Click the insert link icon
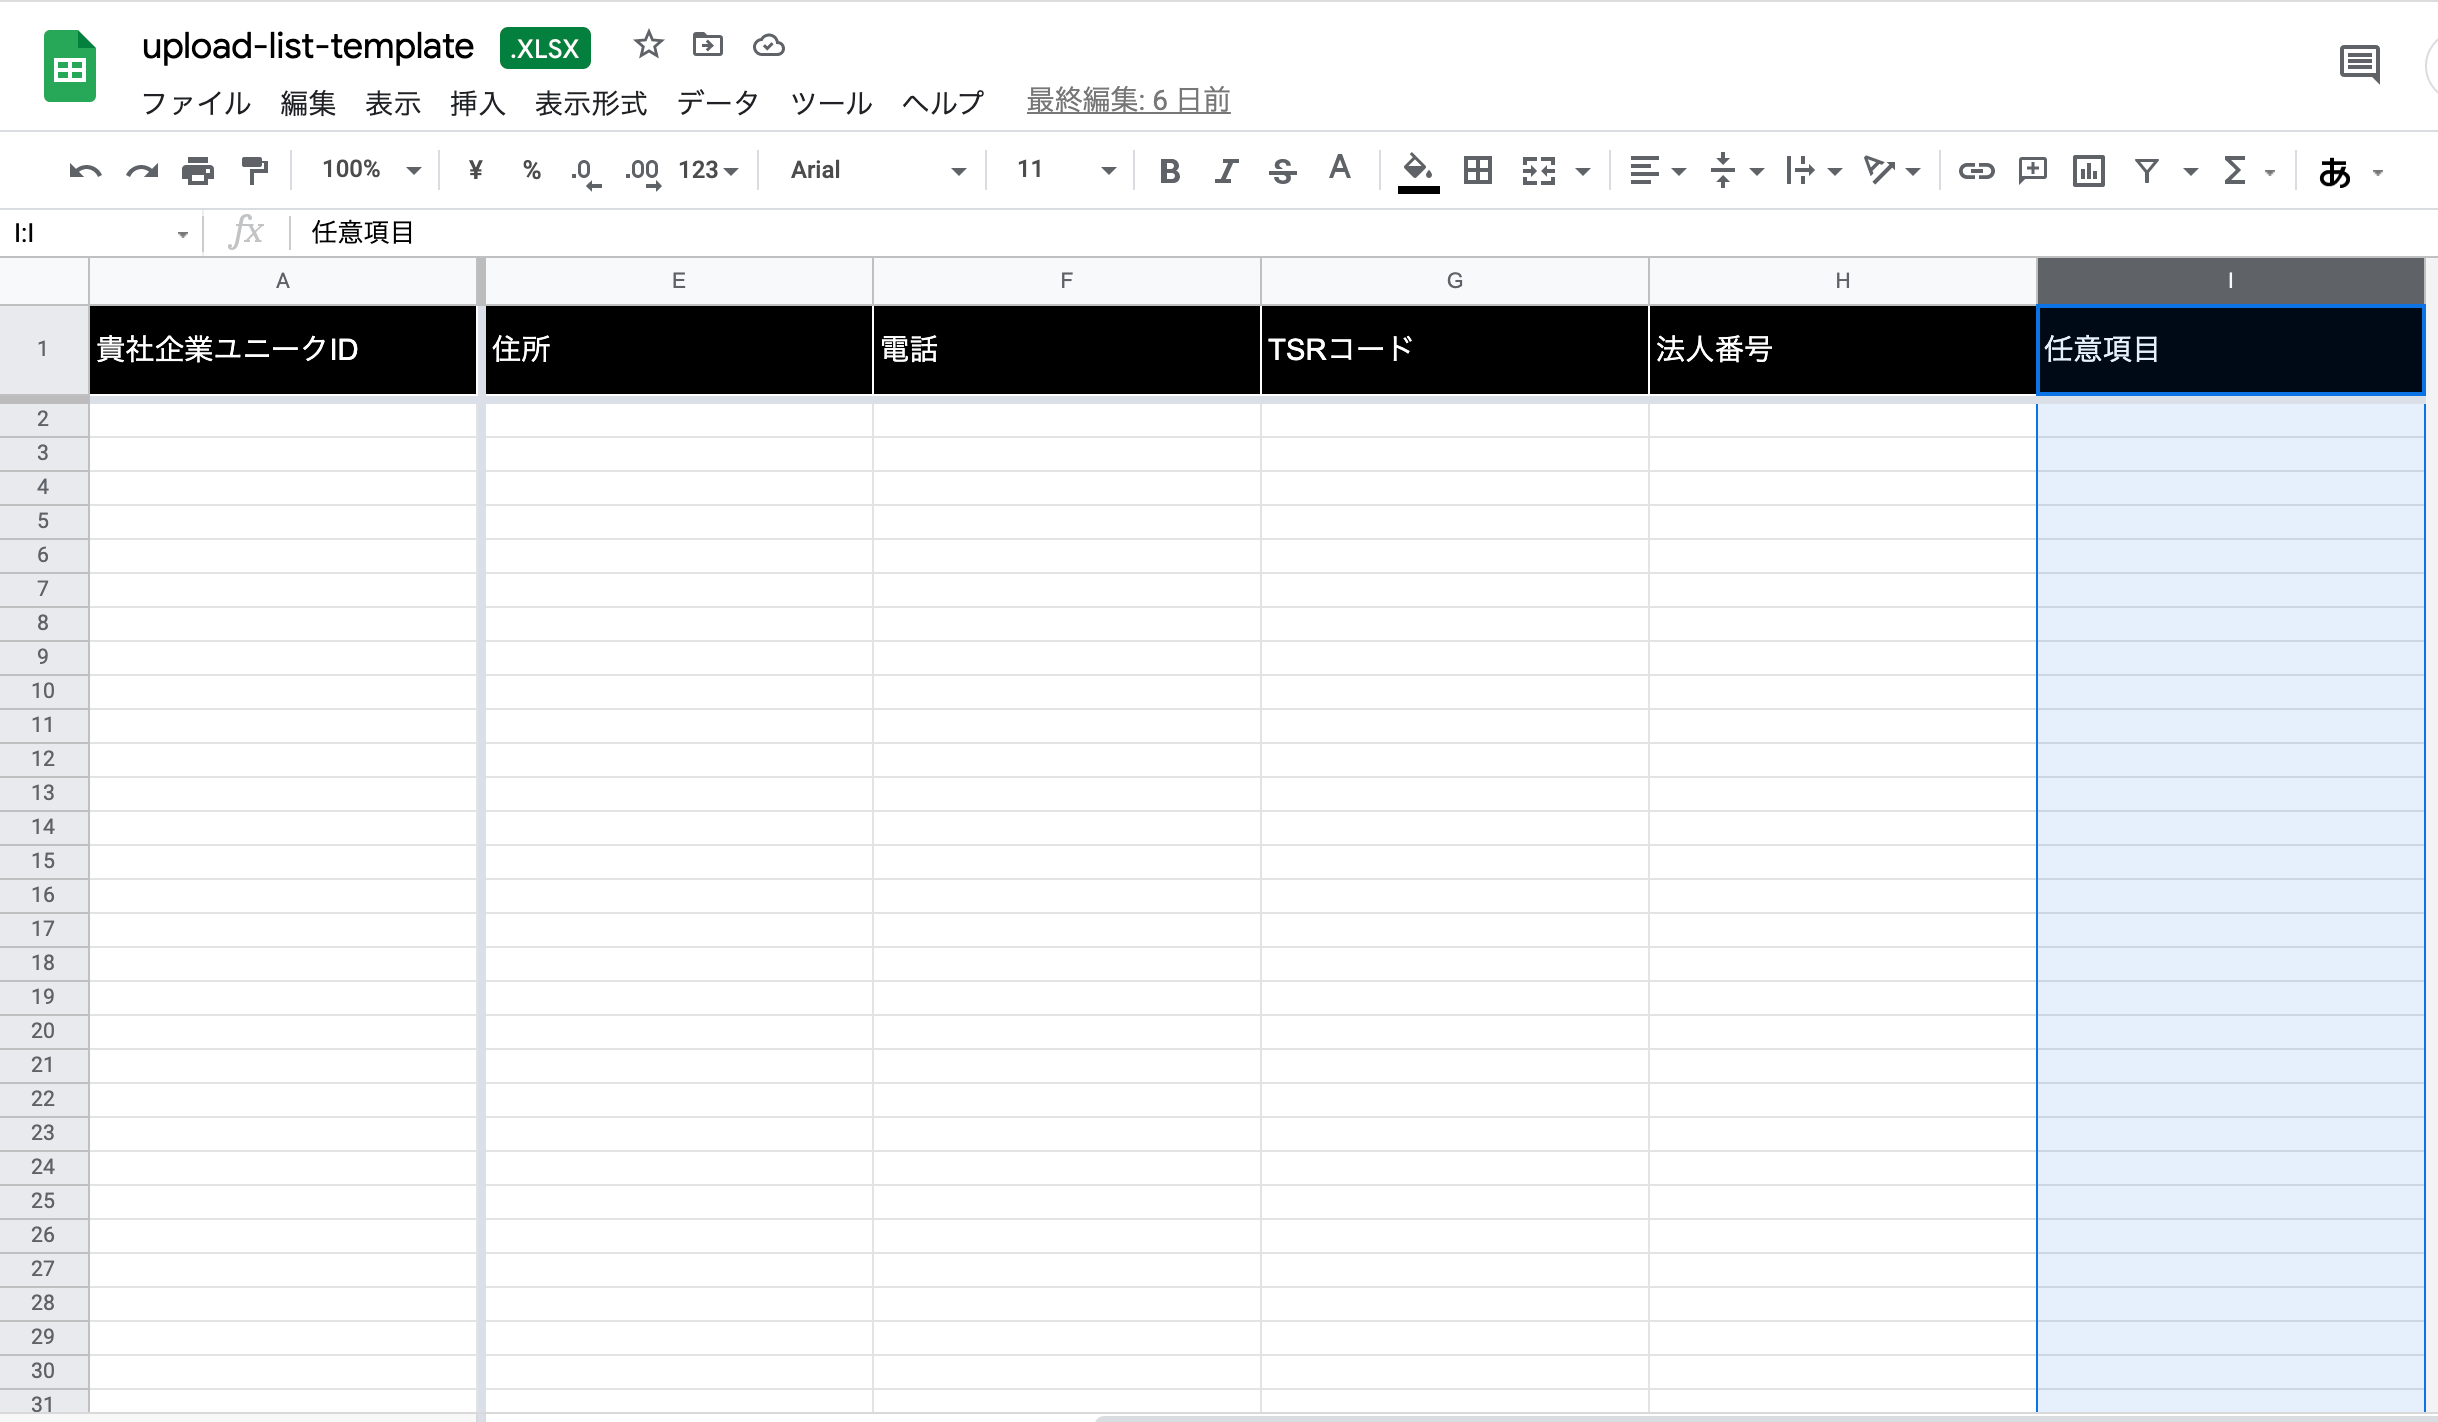The width and height of the screenshot is (2438, 1422). [1976, 171]
